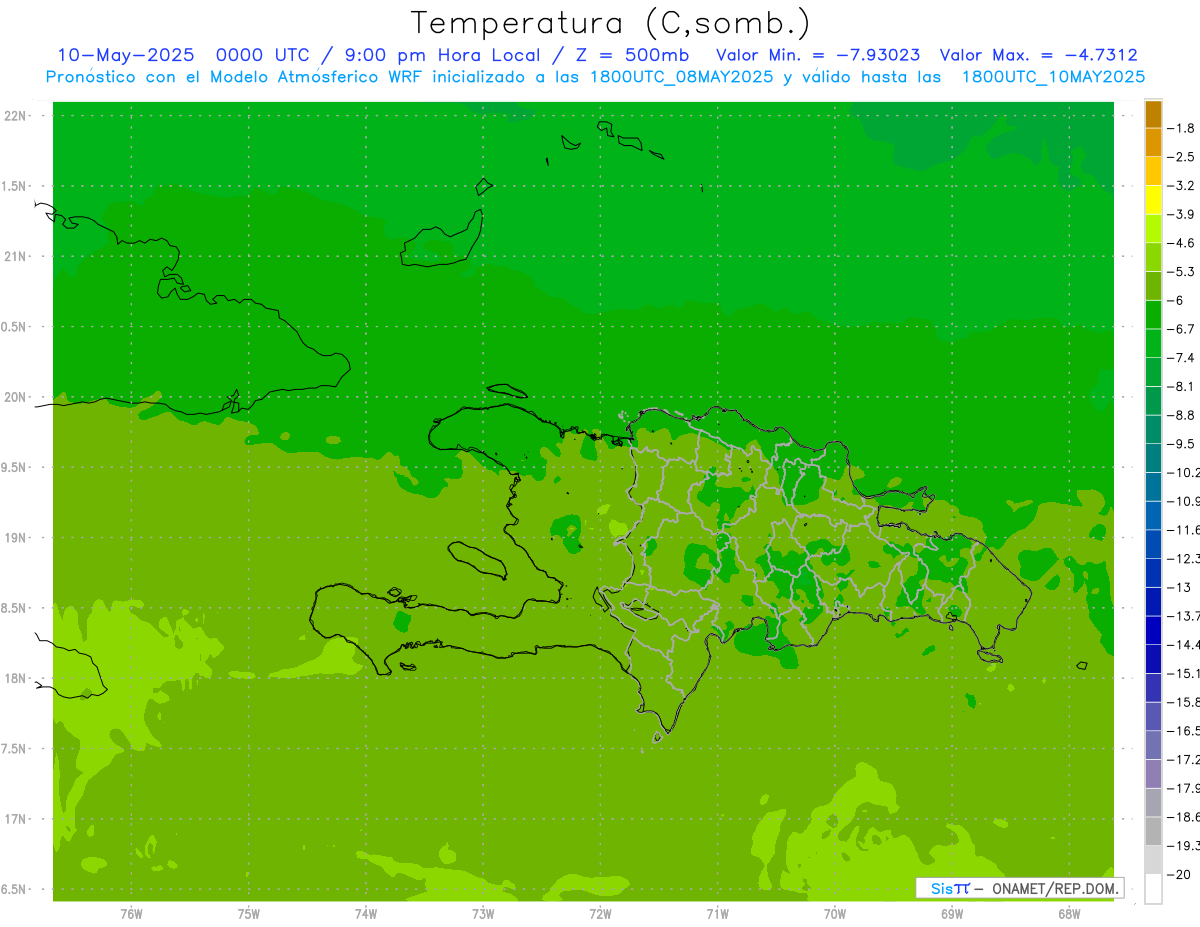Click the "-9.5" colorbar label
Viewport: 1200px width, 927px height.
tap(1182, 444)
